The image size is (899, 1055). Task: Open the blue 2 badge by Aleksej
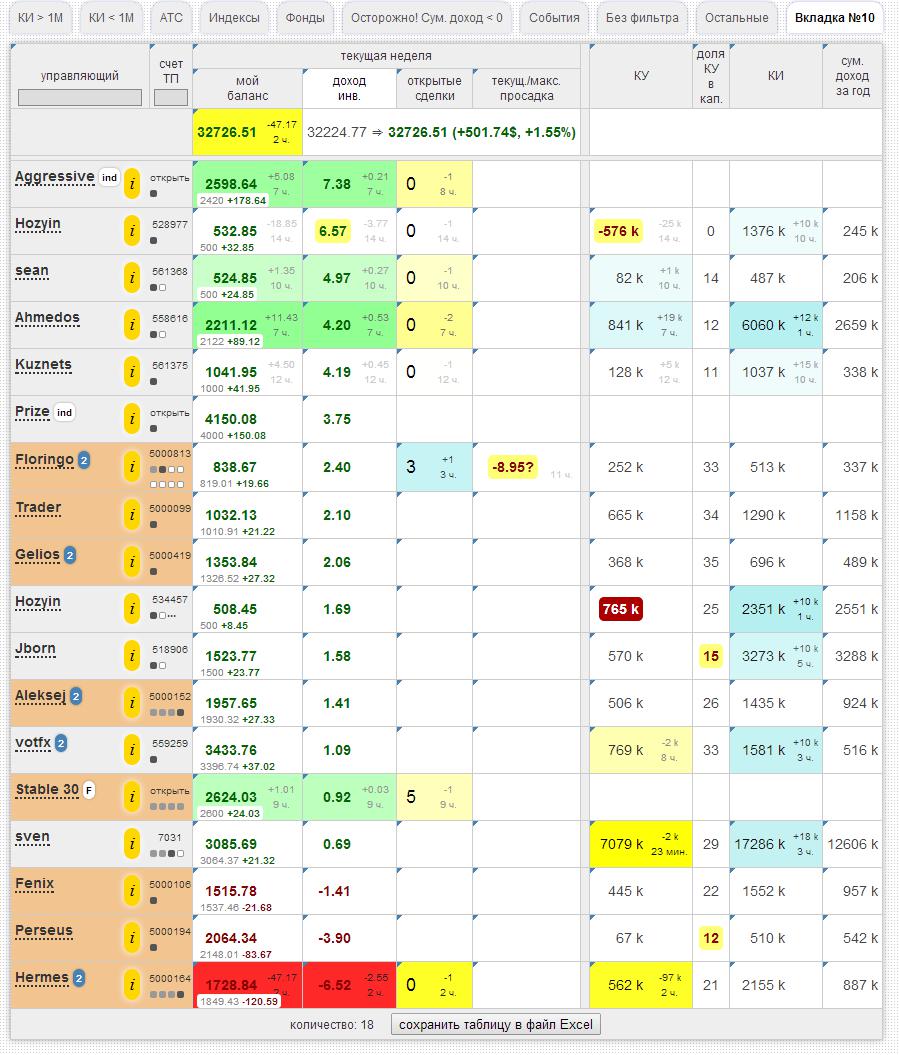click(x=76, y=696)
